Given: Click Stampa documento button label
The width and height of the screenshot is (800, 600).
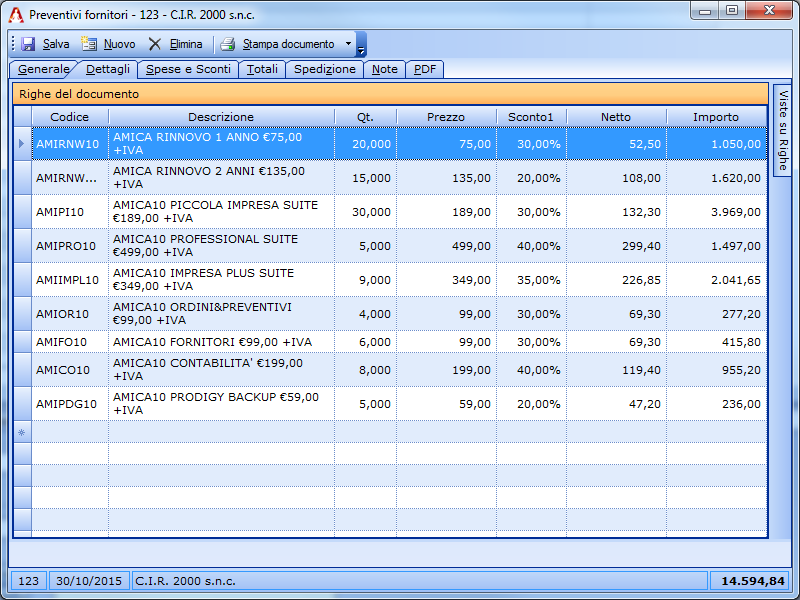Looking at the screenshot, I should [x=288, y=44].
